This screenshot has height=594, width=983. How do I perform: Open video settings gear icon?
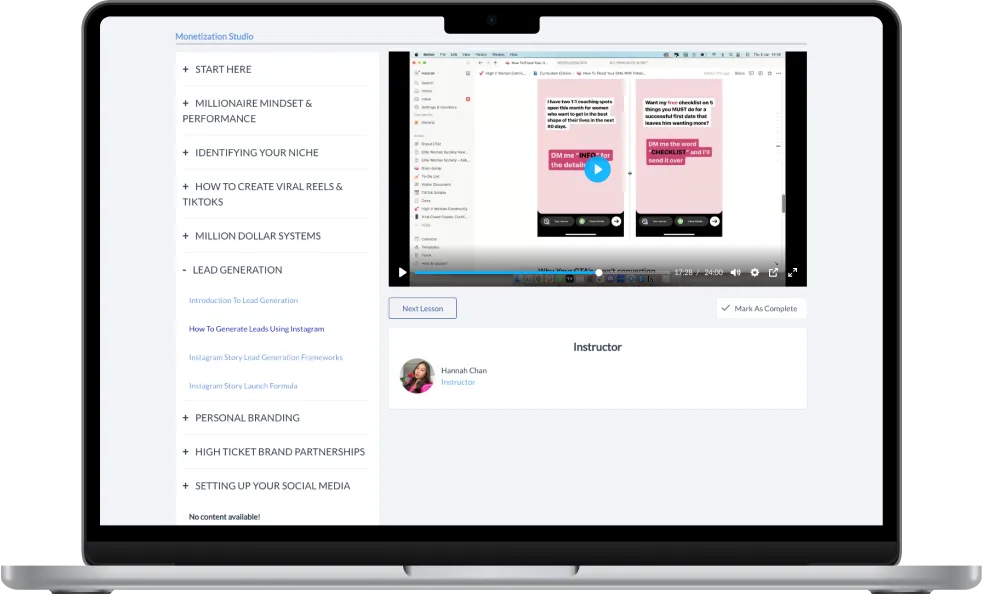pyautogui.click(x=755, y=272)
